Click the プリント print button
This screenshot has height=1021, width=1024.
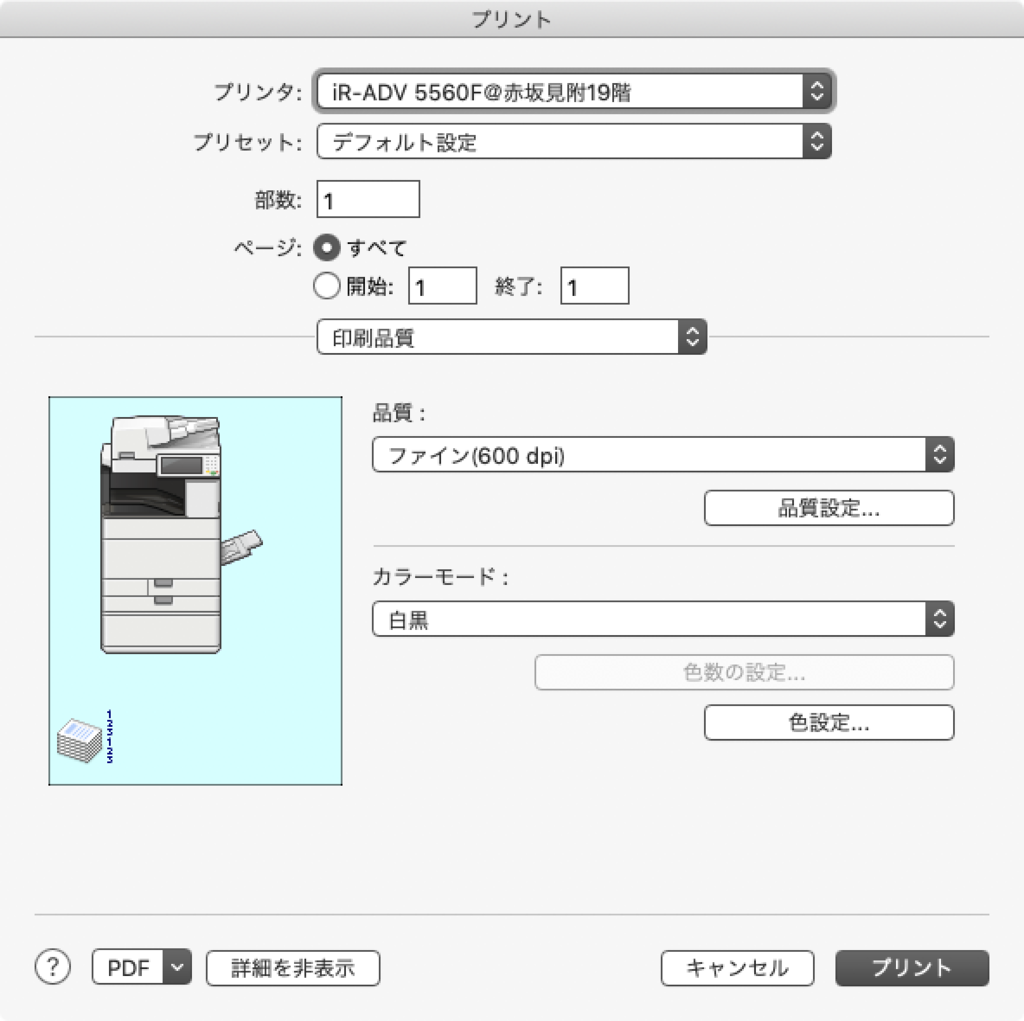912,967
